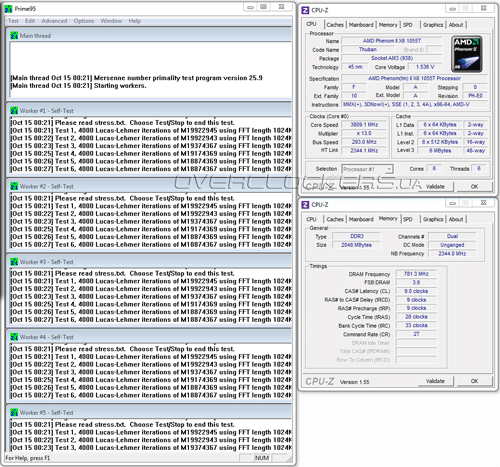The image size is (500, 467).
Task: Open the Advanced menu in Prime95
Action: (54, 21)
